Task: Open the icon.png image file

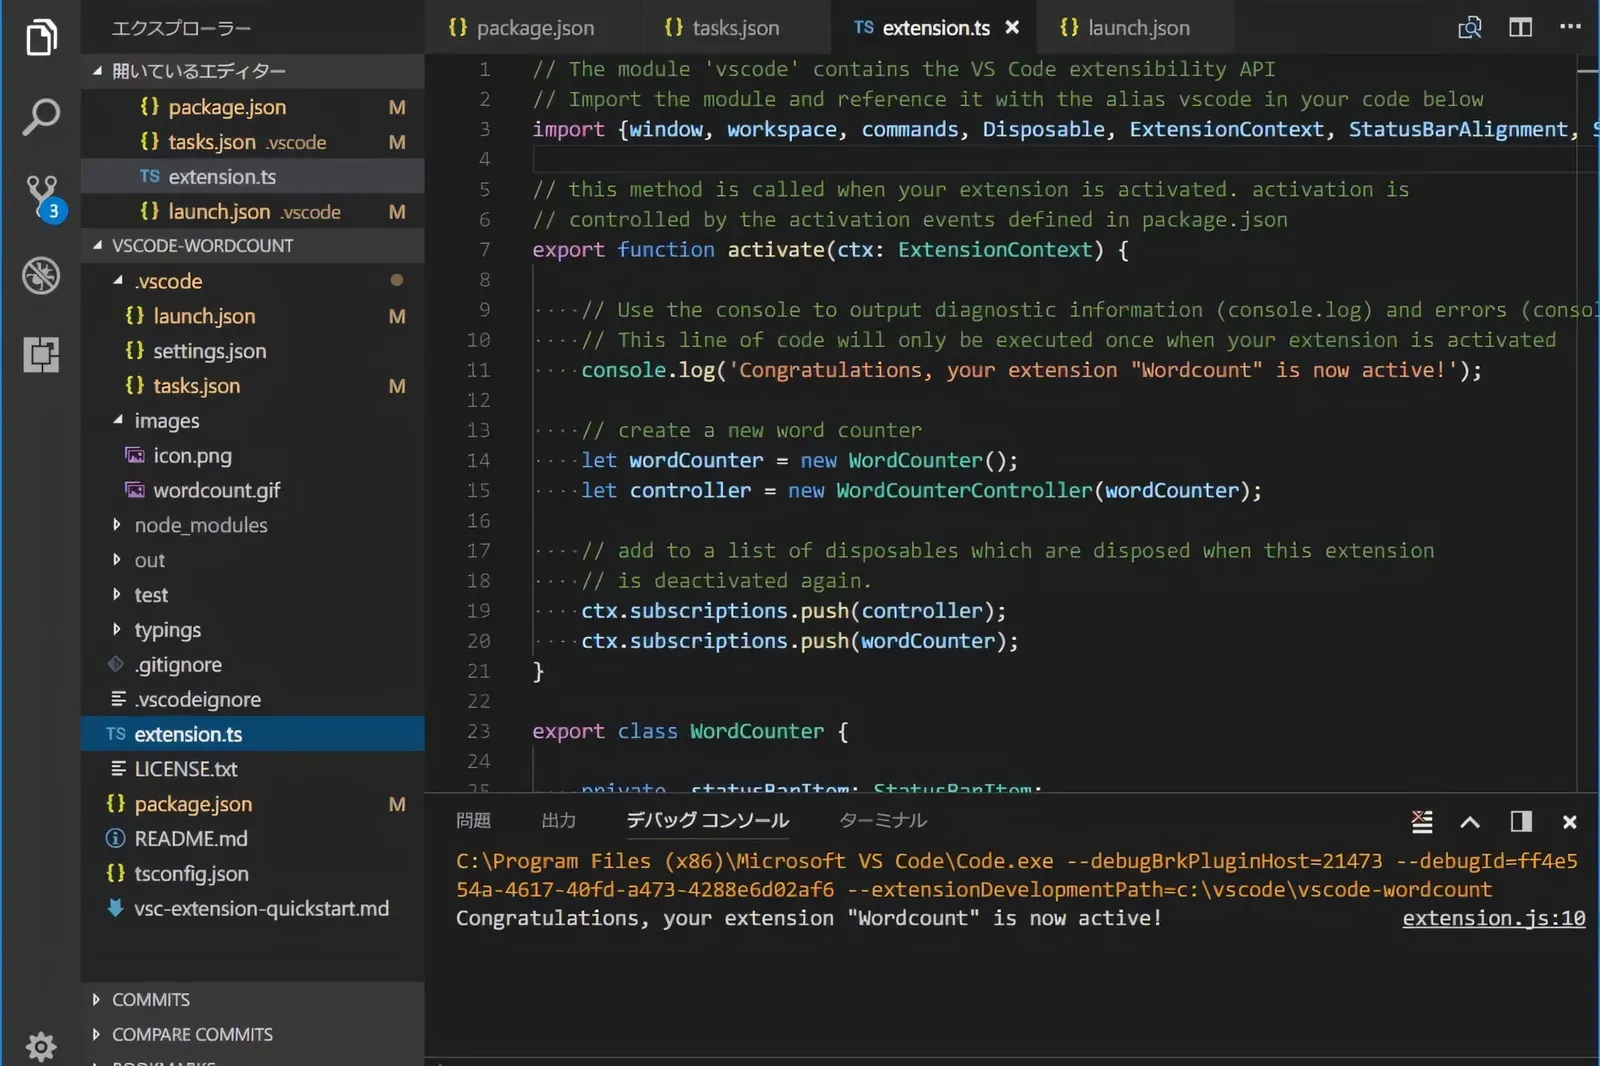Action: [252, 455]
